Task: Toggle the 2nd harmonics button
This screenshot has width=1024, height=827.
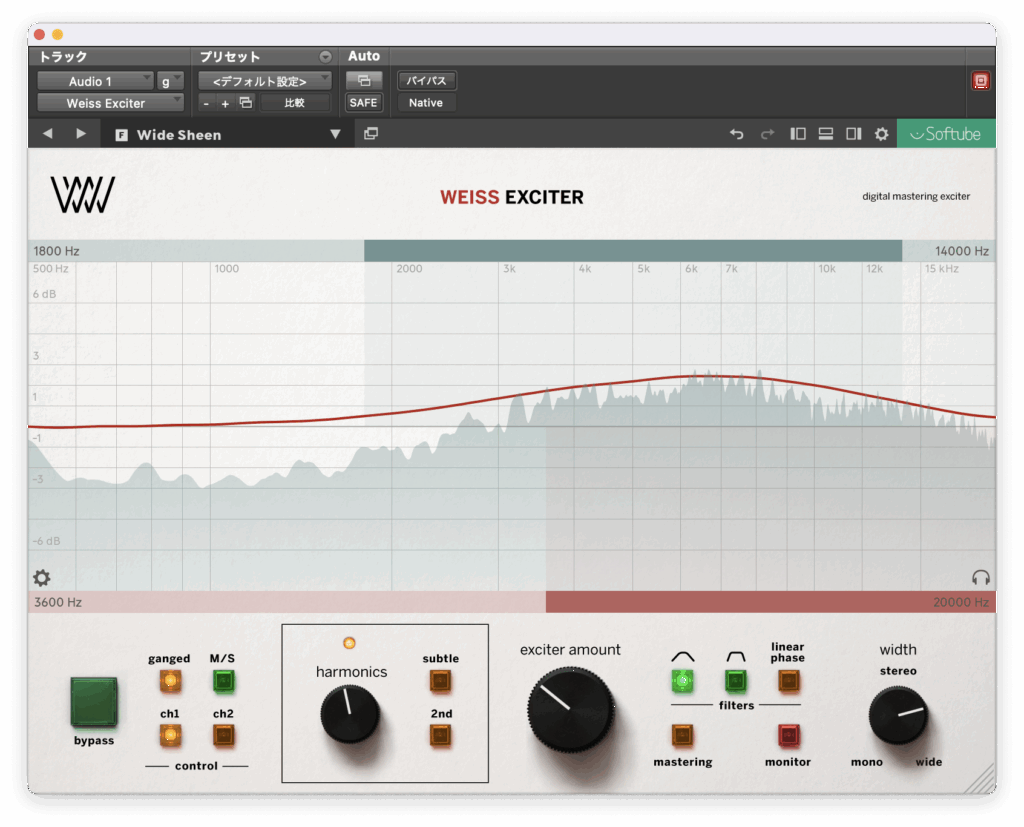Action: point(440,736)
